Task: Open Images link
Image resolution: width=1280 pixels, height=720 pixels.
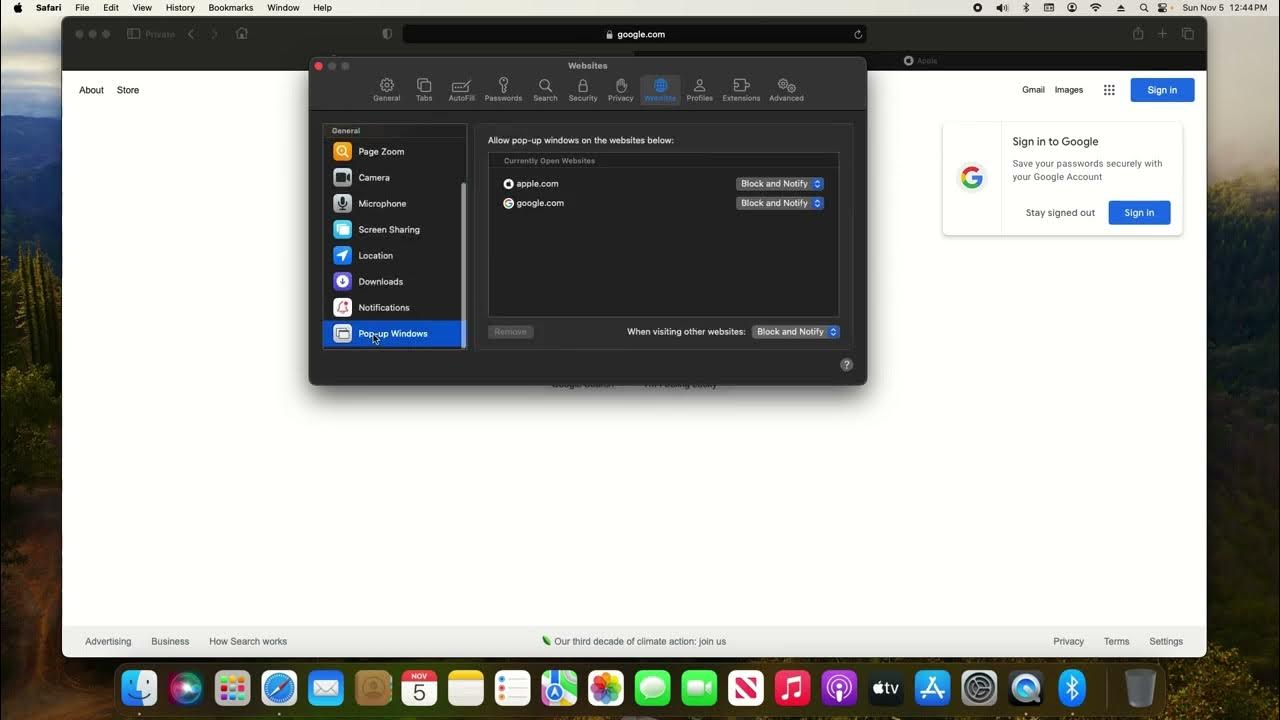Action: pyautogui.click(x=1069, y=90)
